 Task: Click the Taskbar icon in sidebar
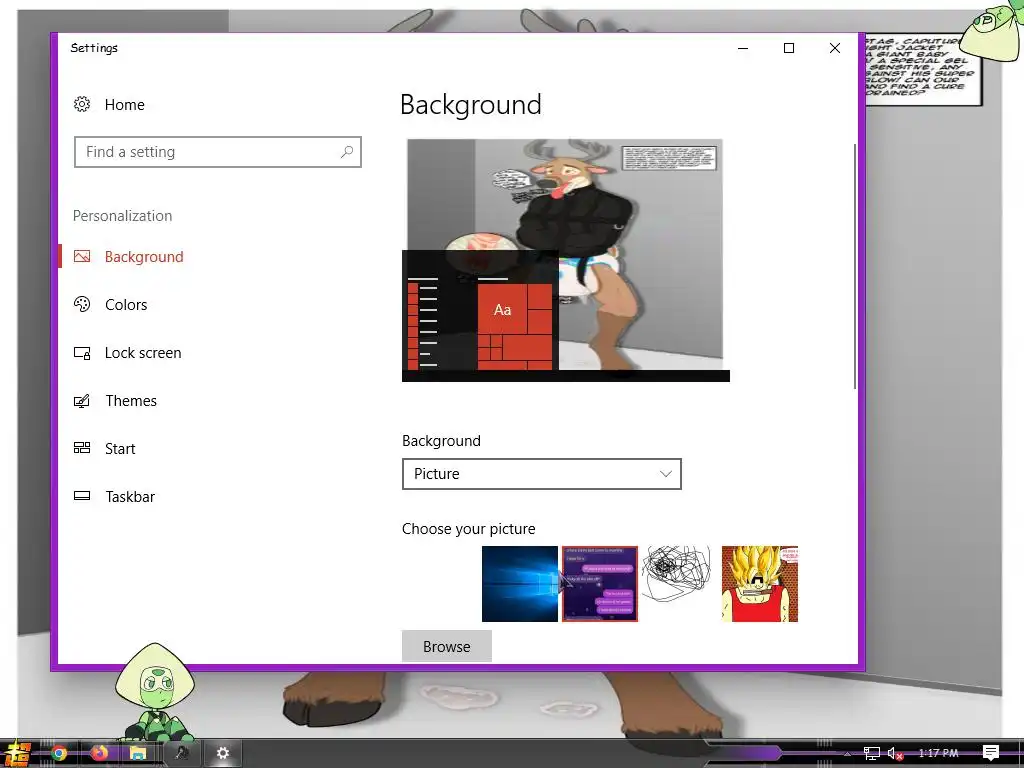point(82,496)
